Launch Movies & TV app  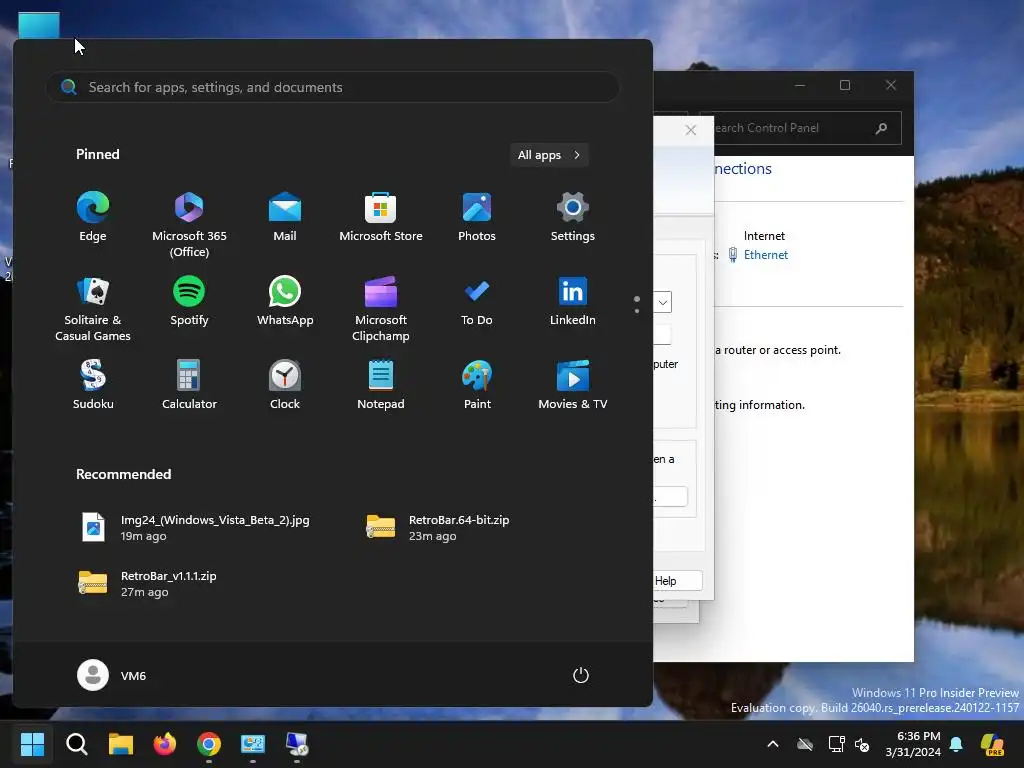pyautogui.click(x=573, y=385)
